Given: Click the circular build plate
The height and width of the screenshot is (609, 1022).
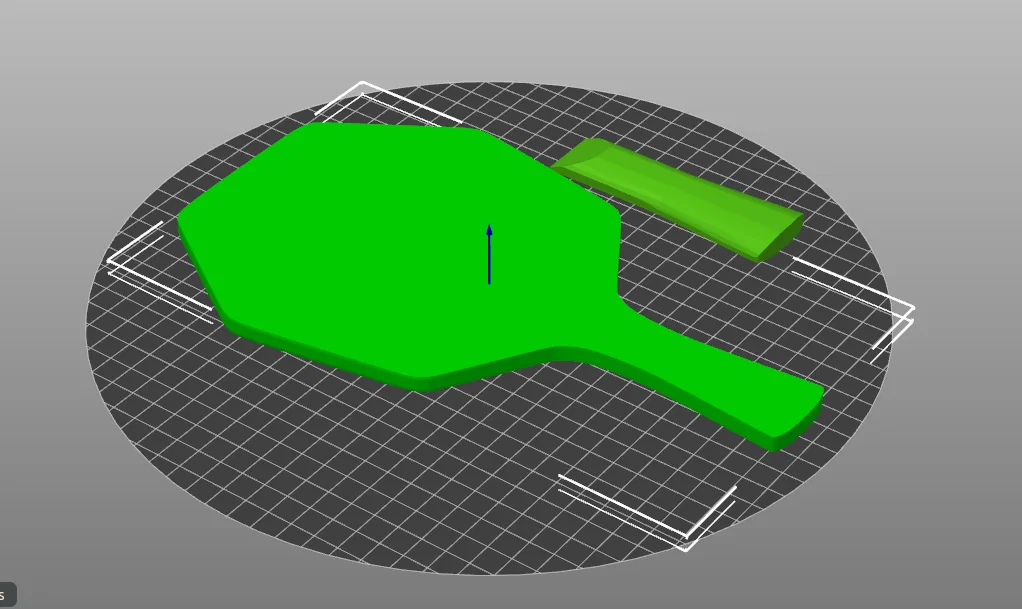Looking at the screenshot, I should tap(300, 470).
